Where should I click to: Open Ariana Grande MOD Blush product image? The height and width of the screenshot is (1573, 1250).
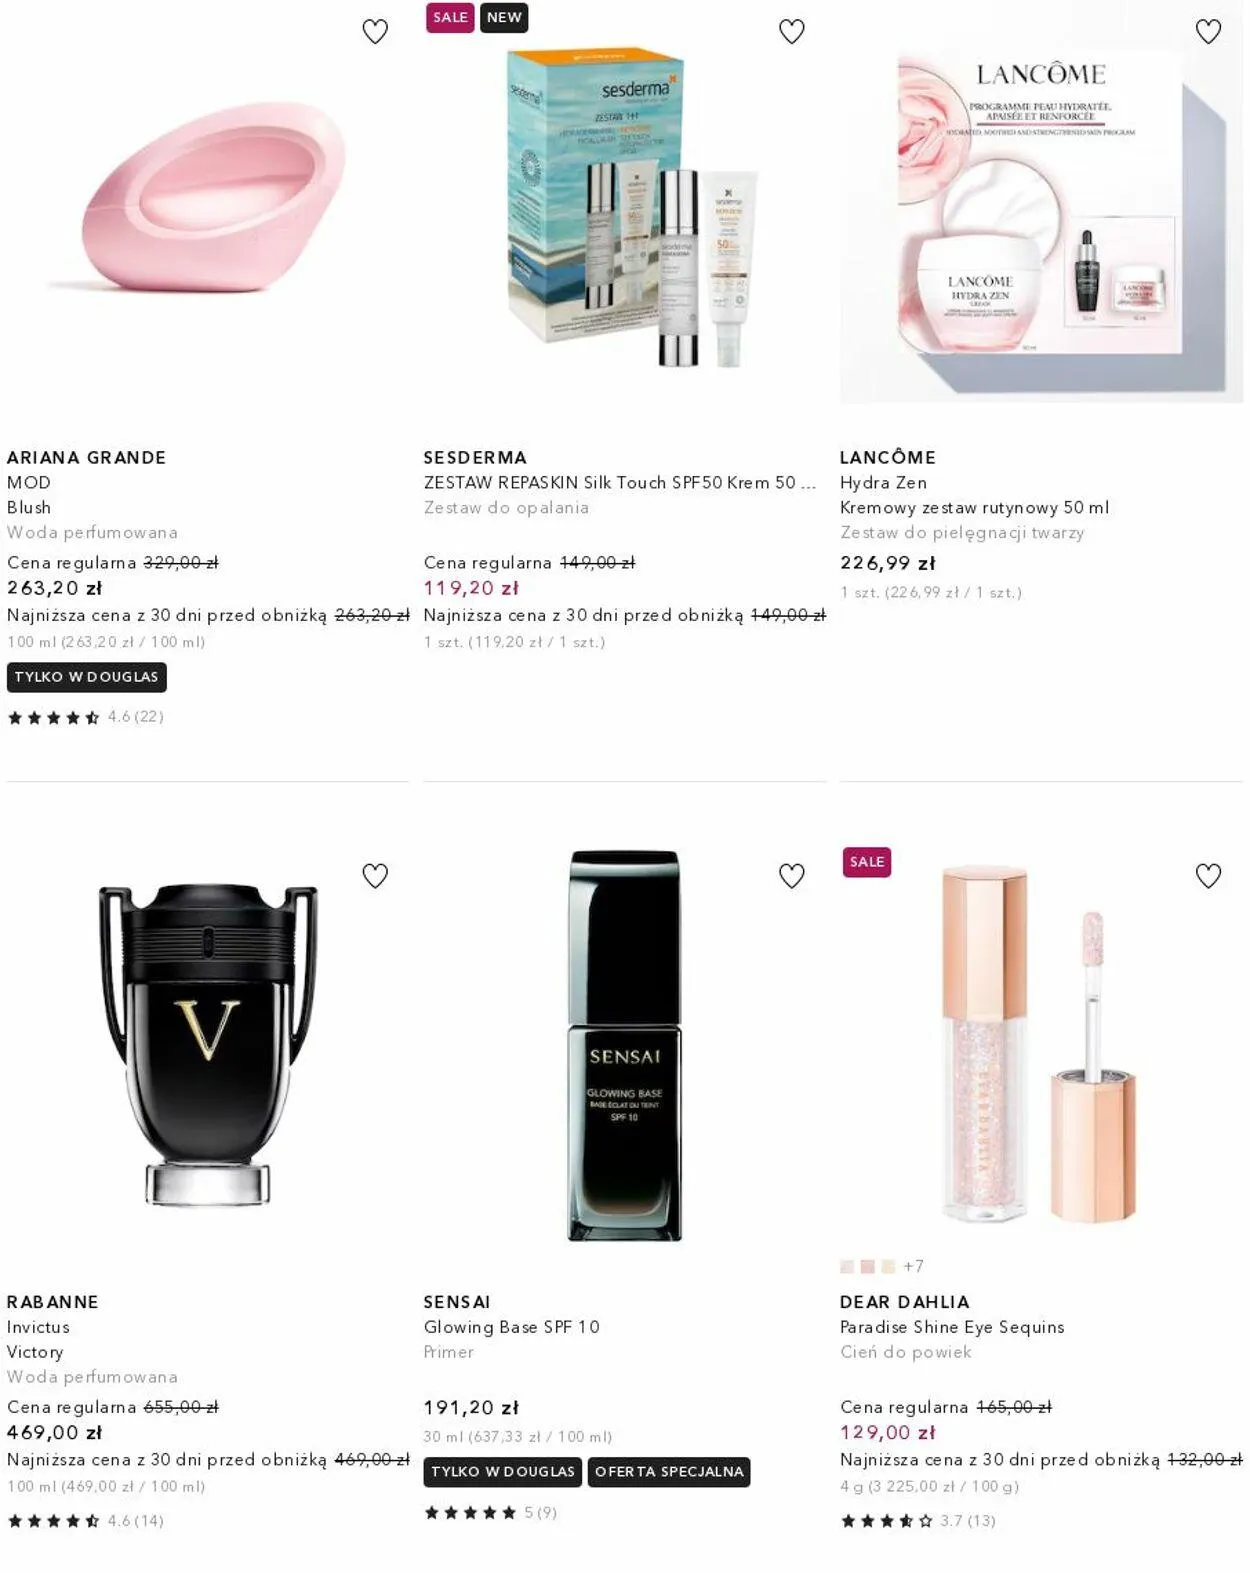[x=208, y=200]
